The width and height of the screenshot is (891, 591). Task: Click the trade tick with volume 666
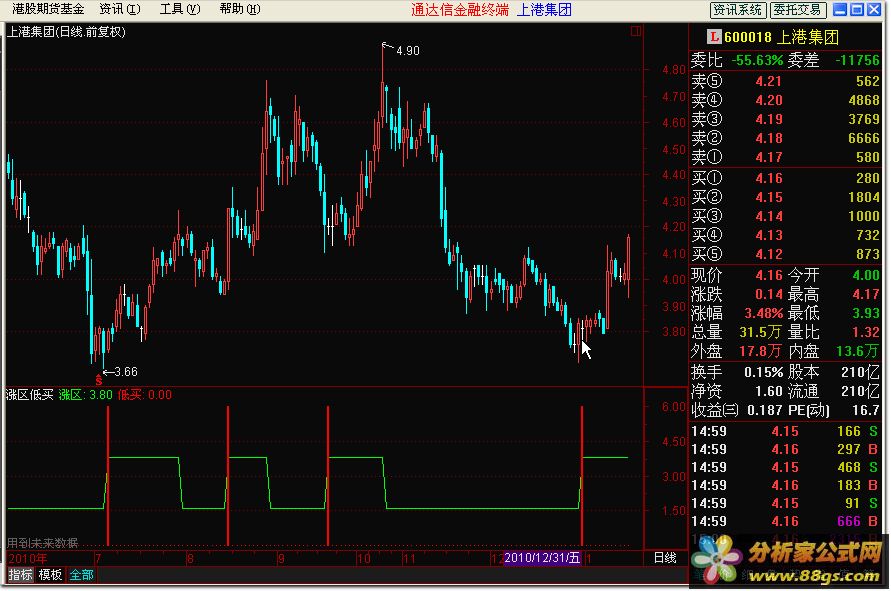[849, 521]
